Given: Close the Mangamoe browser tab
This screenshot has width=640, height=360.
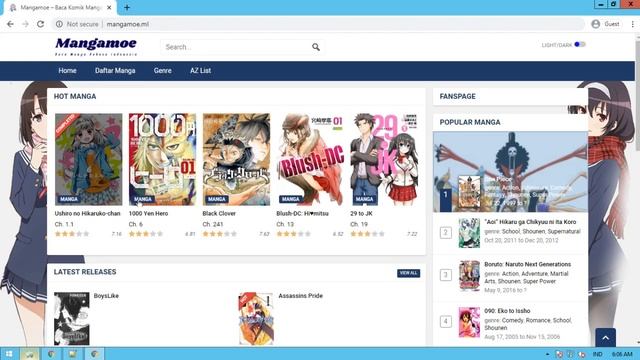Looking at the screenshot, I should (x=109, y=7).
